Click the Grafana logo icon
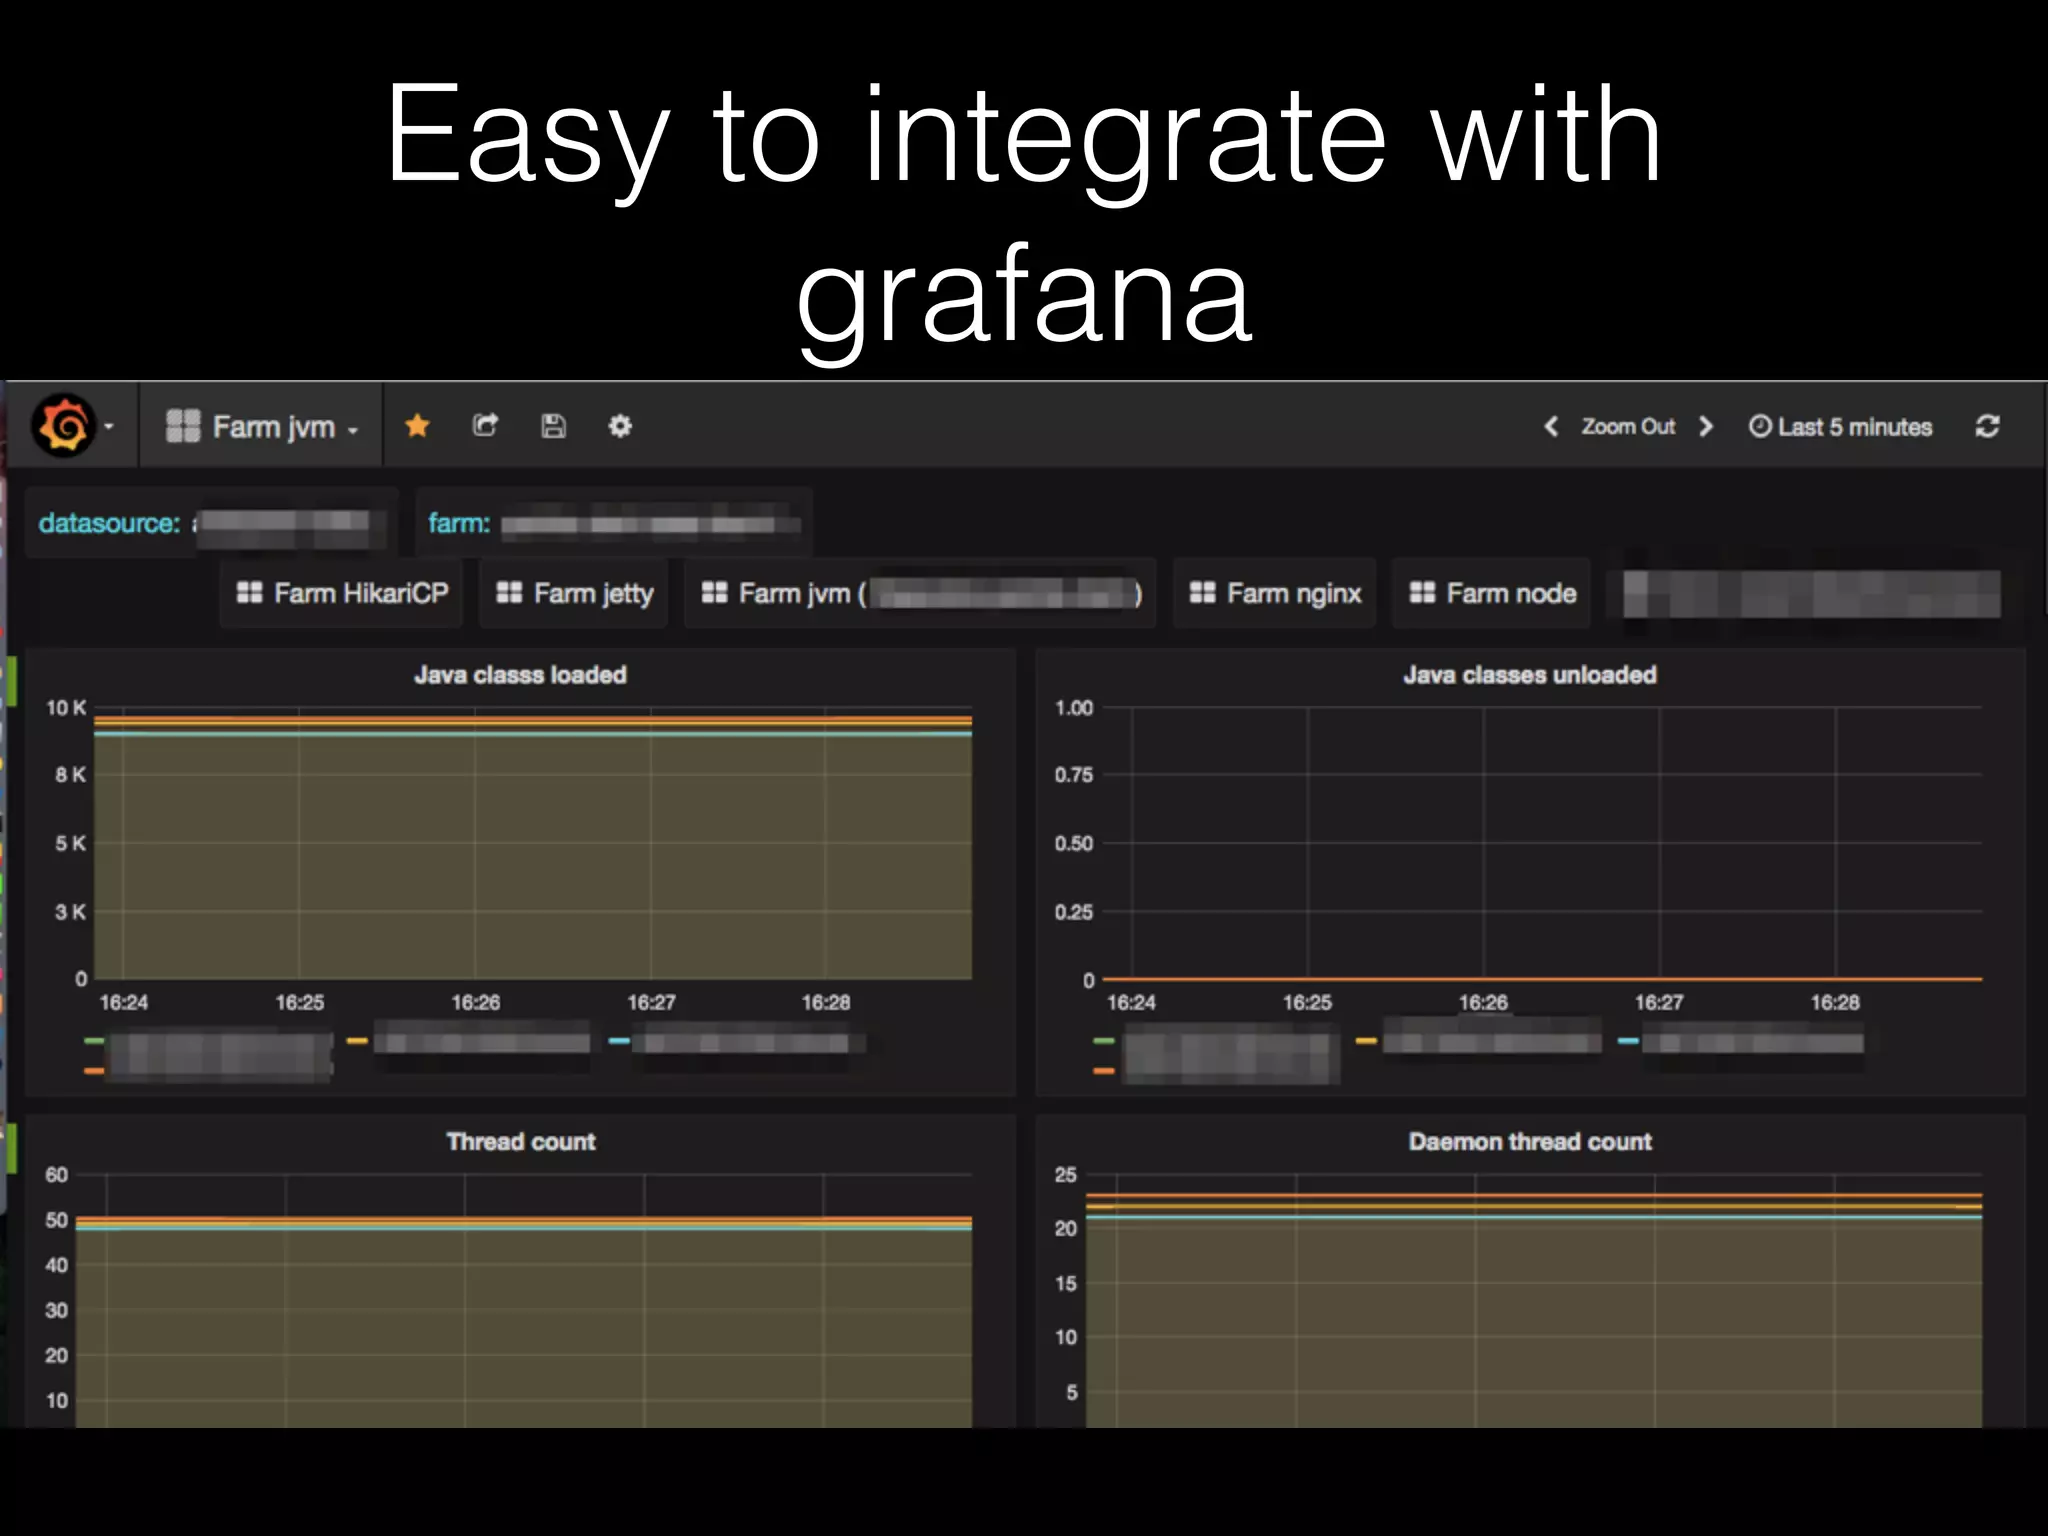2048x1536 pixels. pos(64,426)
